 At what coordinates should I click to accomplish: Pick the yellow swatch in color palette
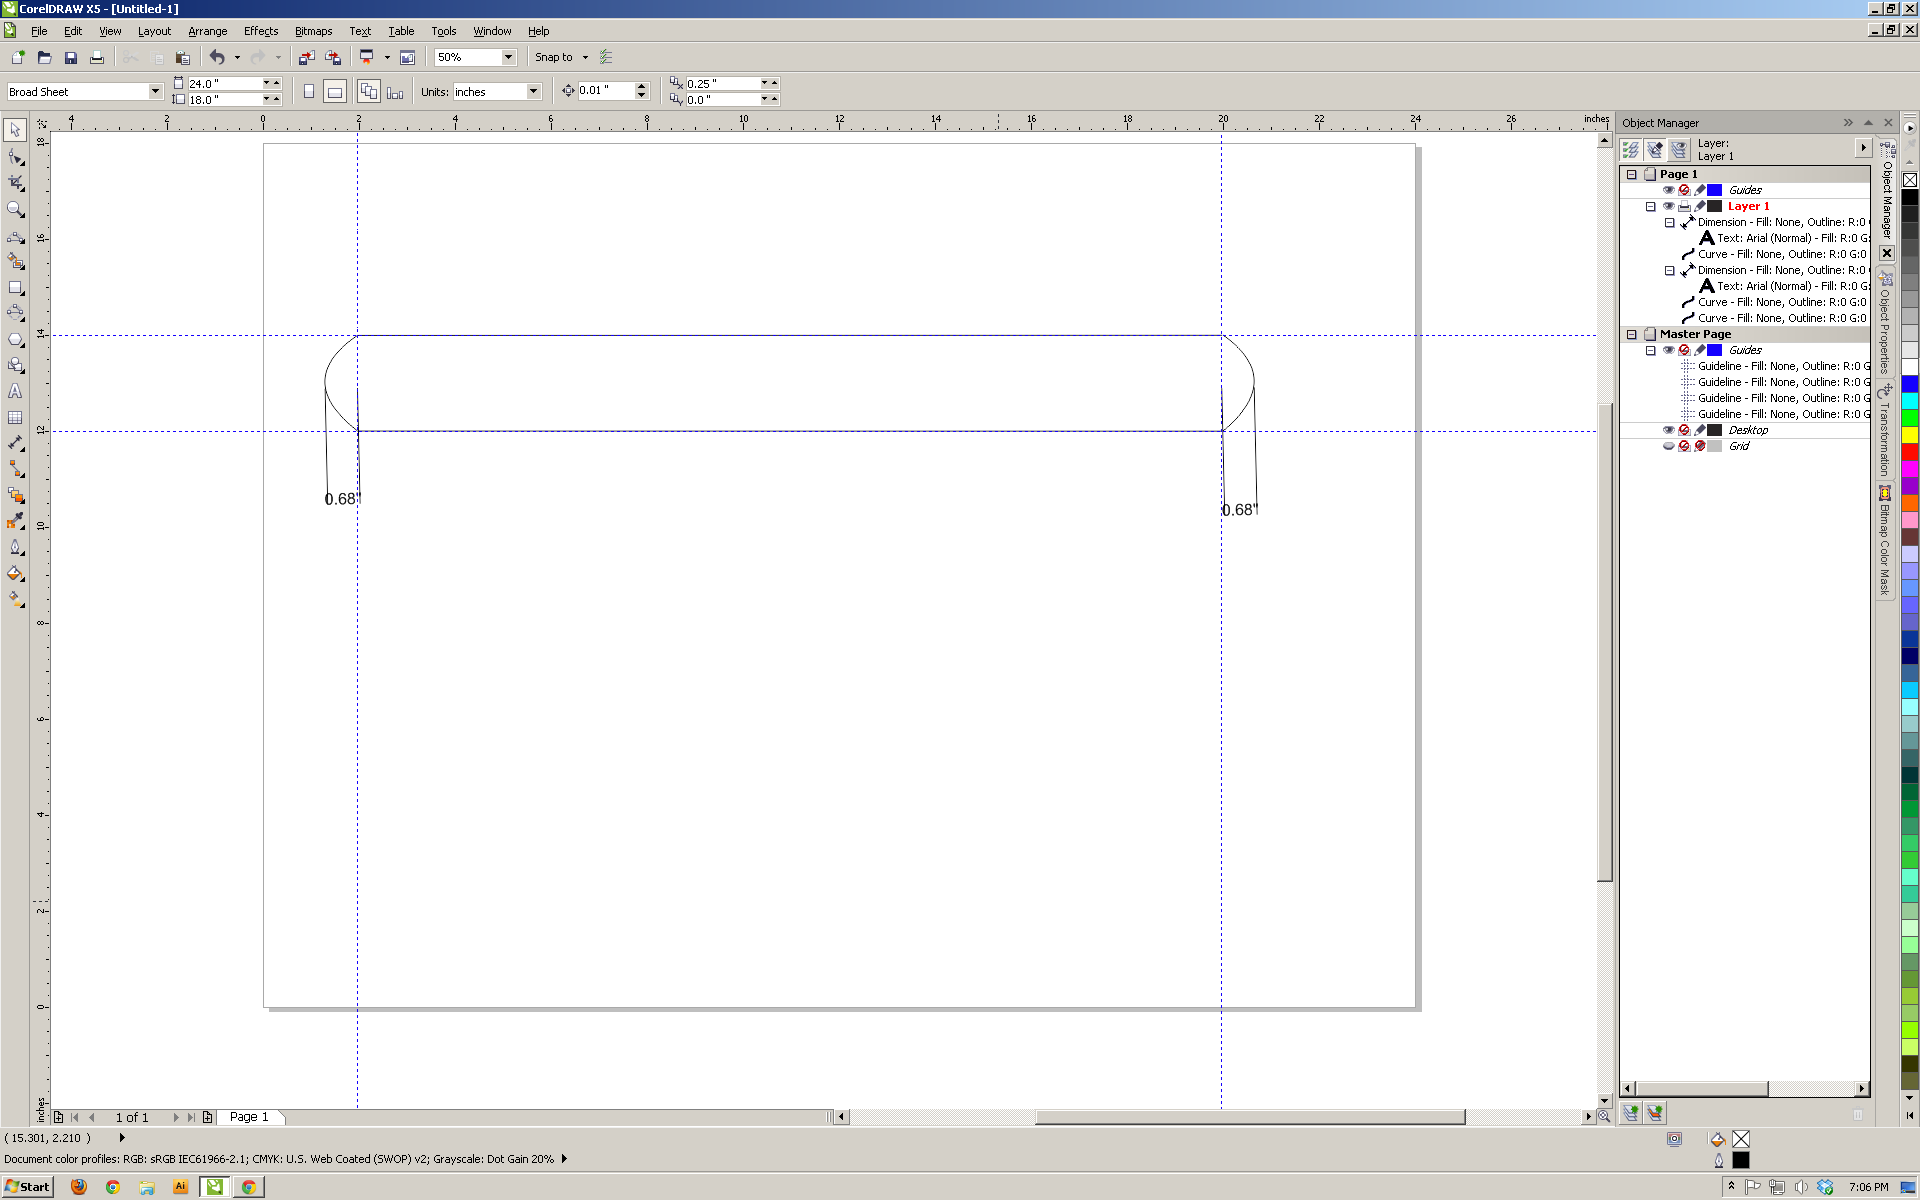tap(1909, 435)
